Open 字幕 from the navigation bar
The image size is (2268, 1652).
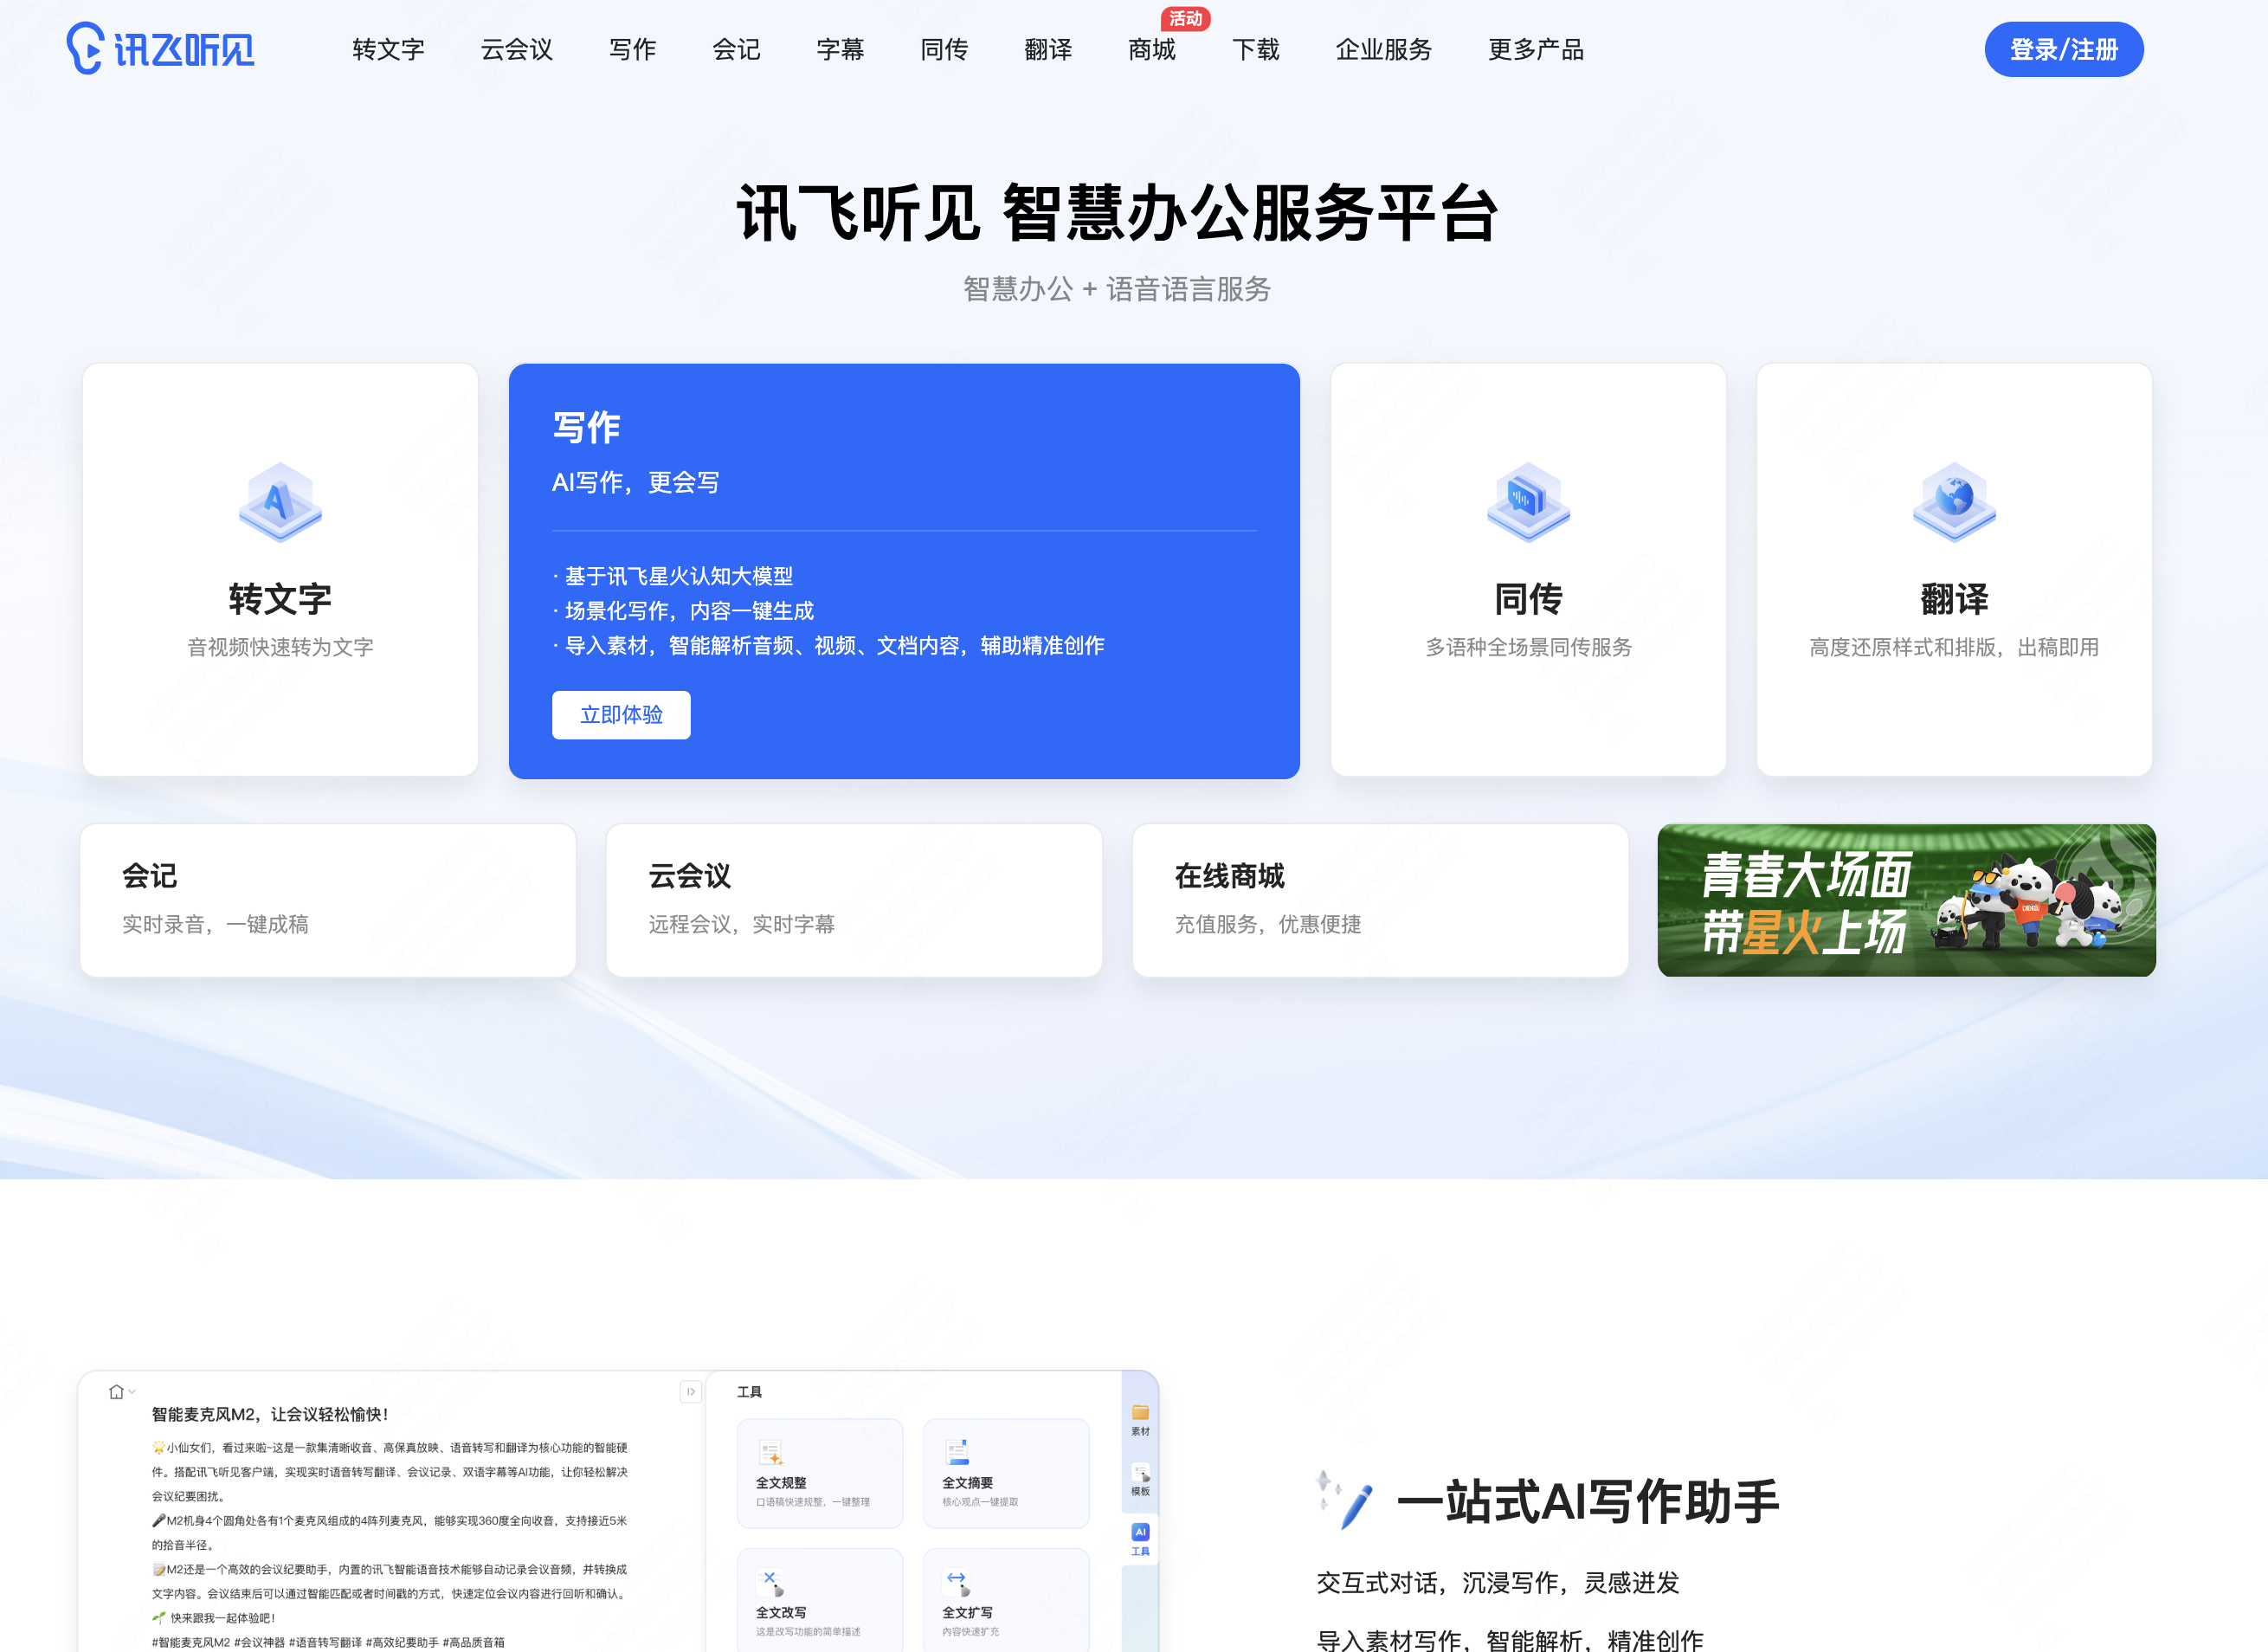pos(840,49)
